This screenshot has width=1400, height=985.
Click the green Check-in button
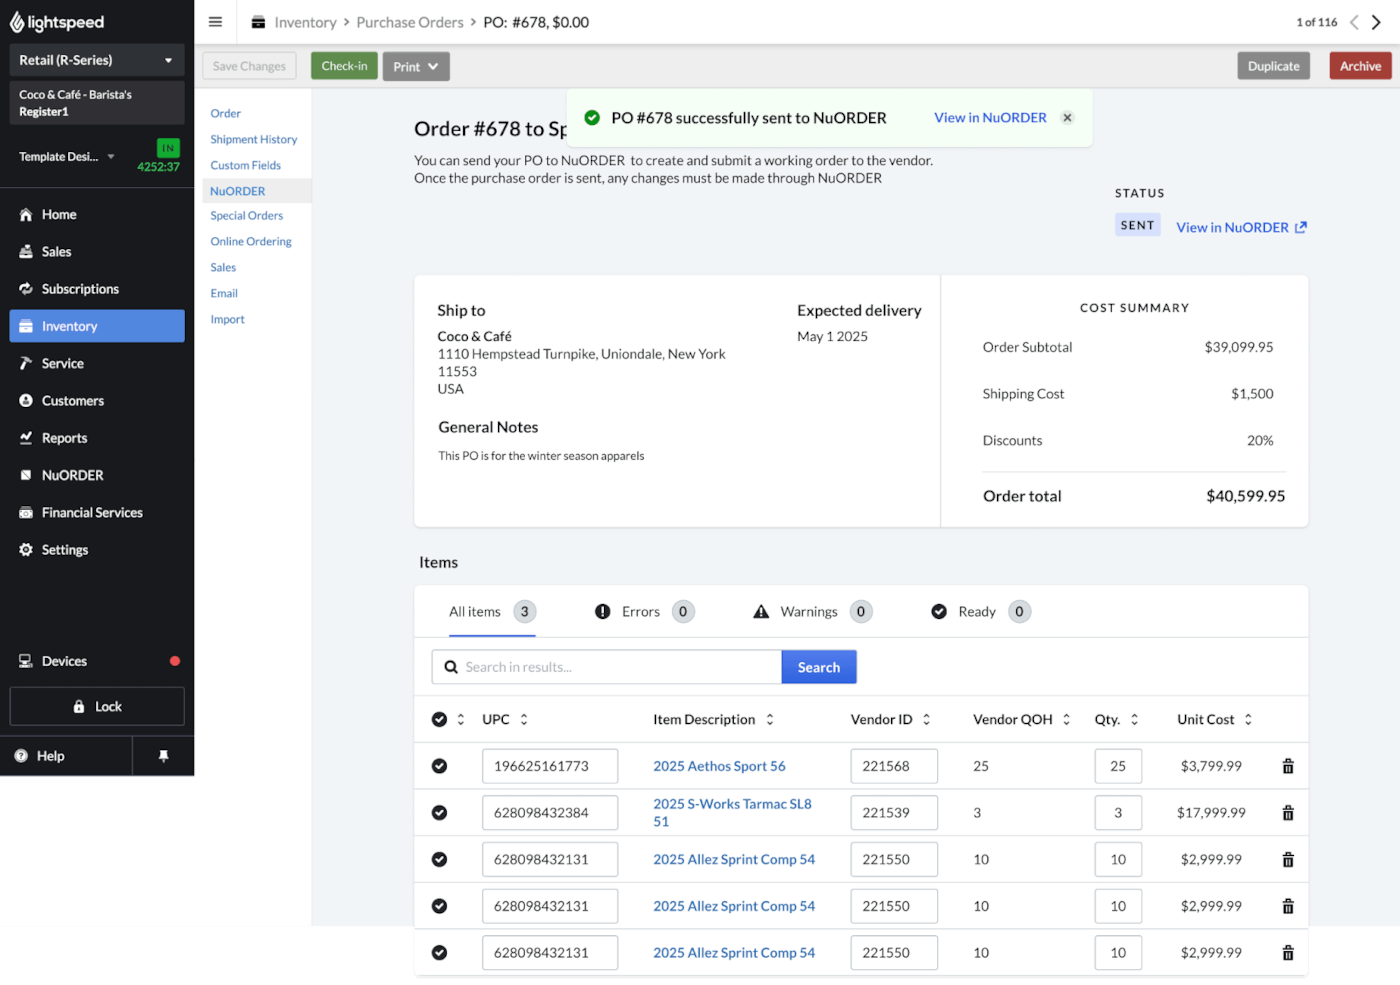(344, 66)
